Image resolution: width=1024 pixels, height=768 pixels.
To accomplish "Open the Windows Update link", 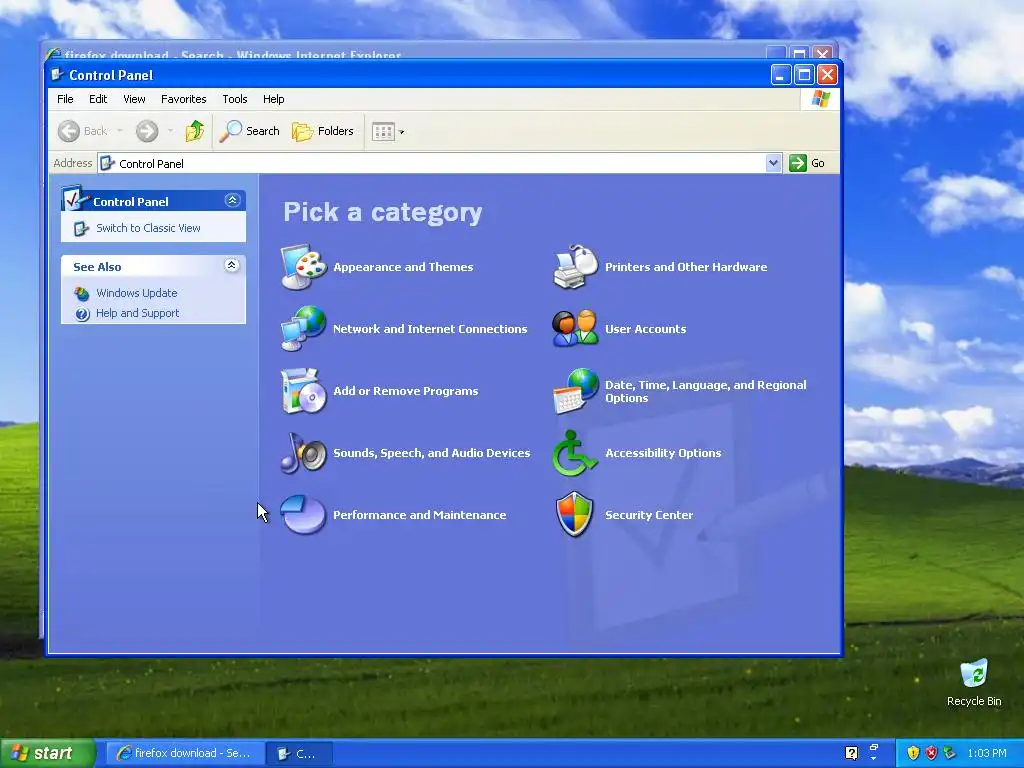I will [x=136, y=293].
